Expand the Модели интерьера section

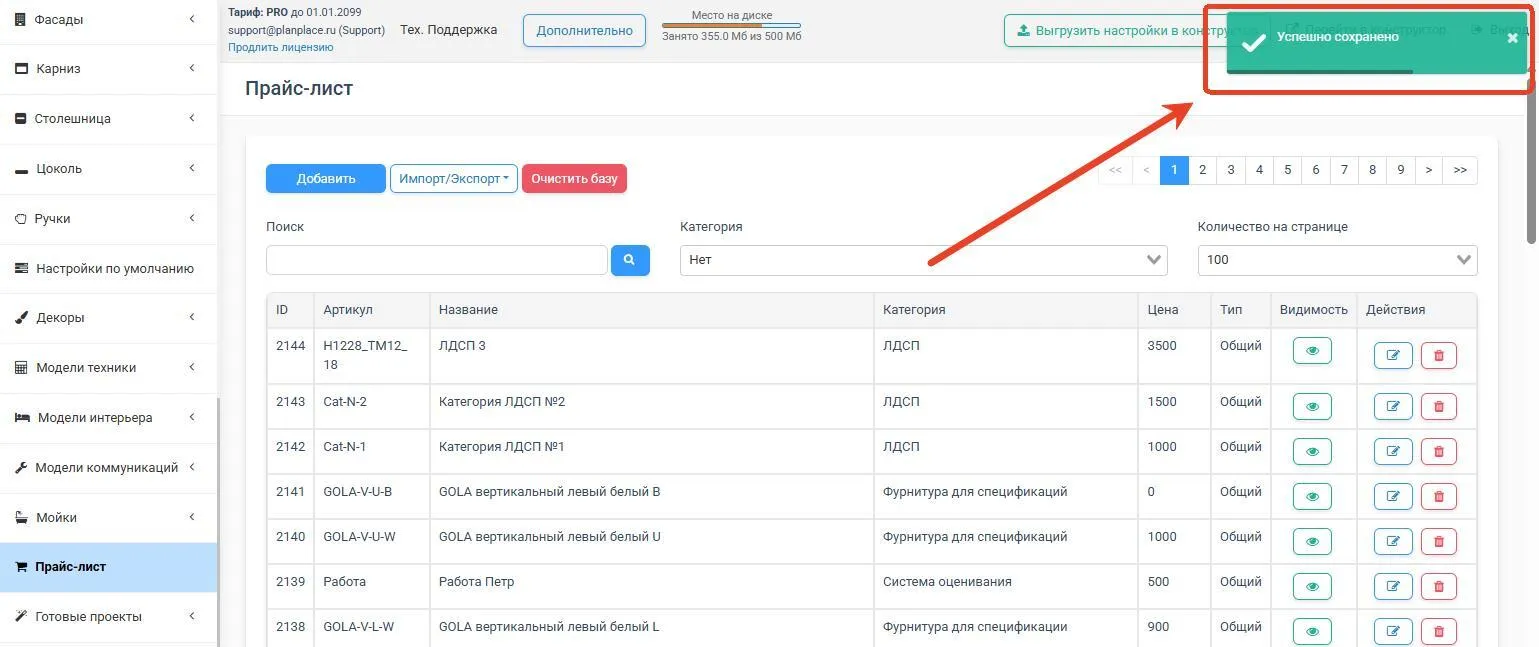[108, 418]
